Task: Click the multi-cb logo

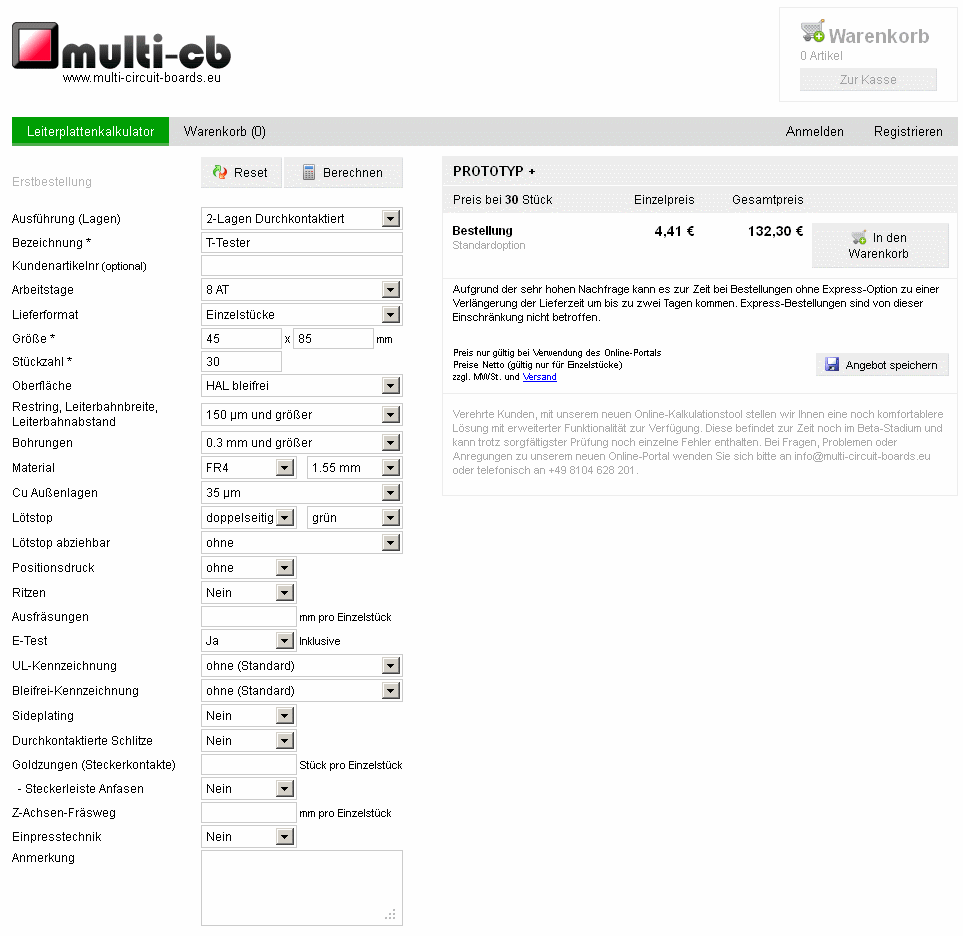Action: (x=122, y=53)
